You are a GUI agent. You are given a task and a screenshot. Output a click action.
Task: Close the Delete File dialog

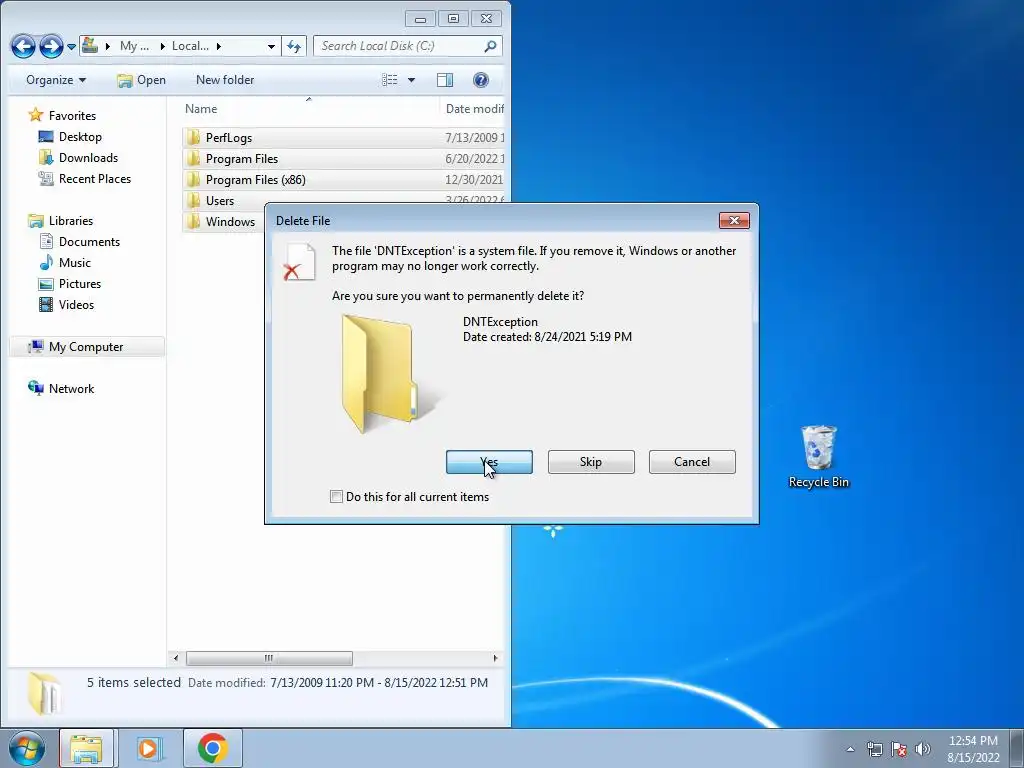[734, 221]
